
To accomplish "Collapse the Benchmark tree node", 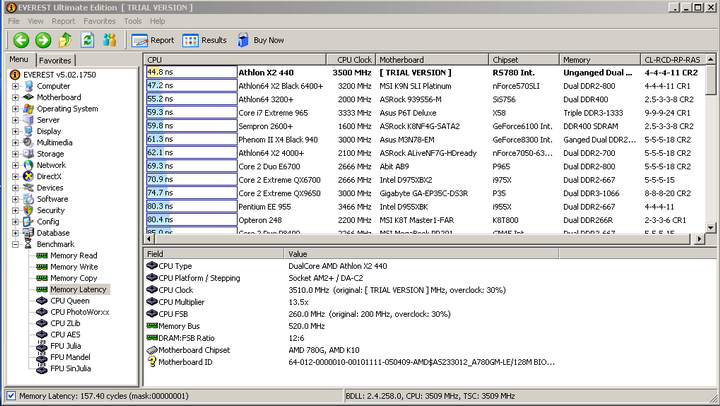I will tap(16, 244).
